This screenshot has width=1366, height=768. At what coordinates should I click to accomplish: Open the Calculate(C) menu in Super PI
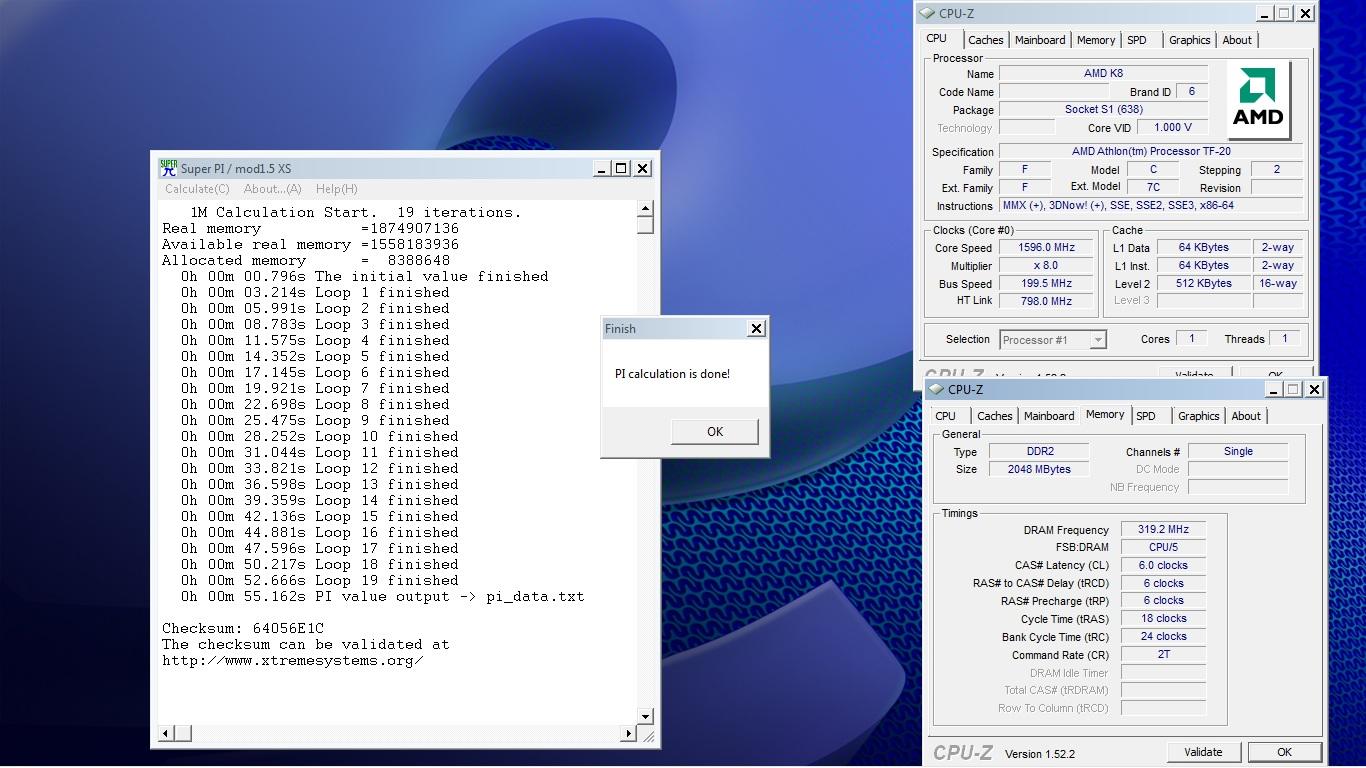click(x=197, y=189)
